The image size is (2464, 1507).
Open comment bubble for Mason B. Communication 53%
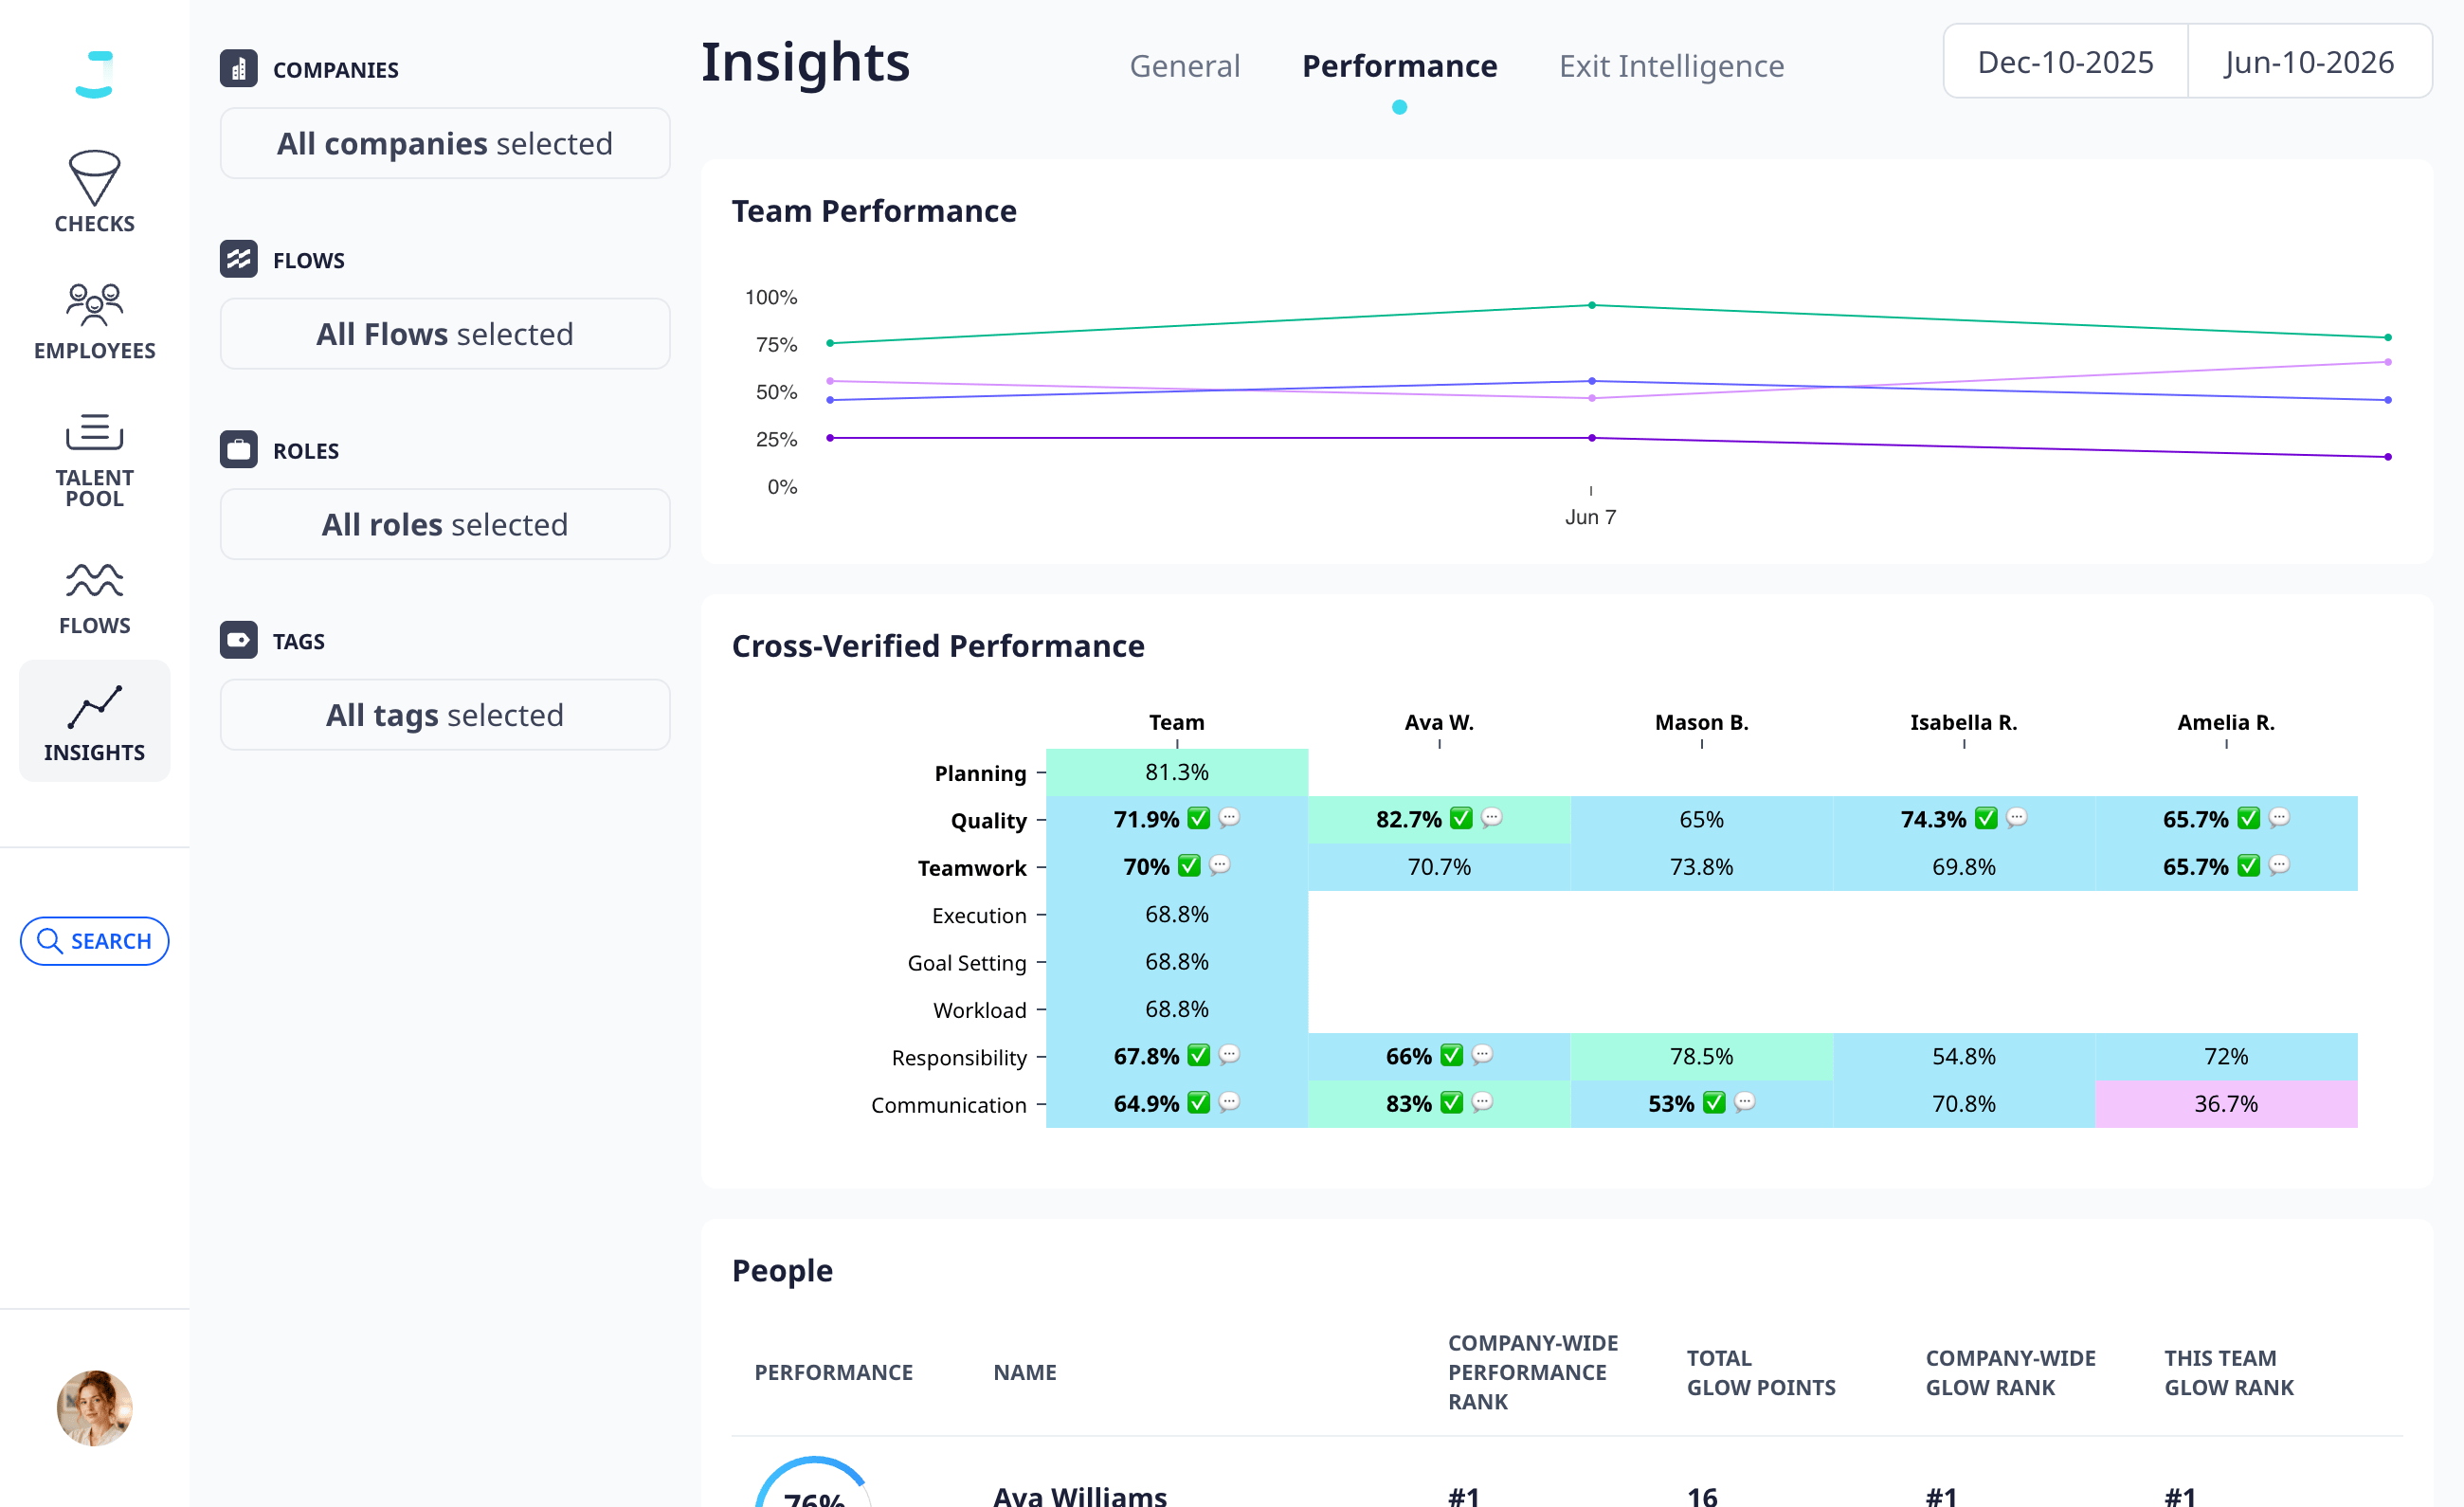[x=1745, y=1102]
